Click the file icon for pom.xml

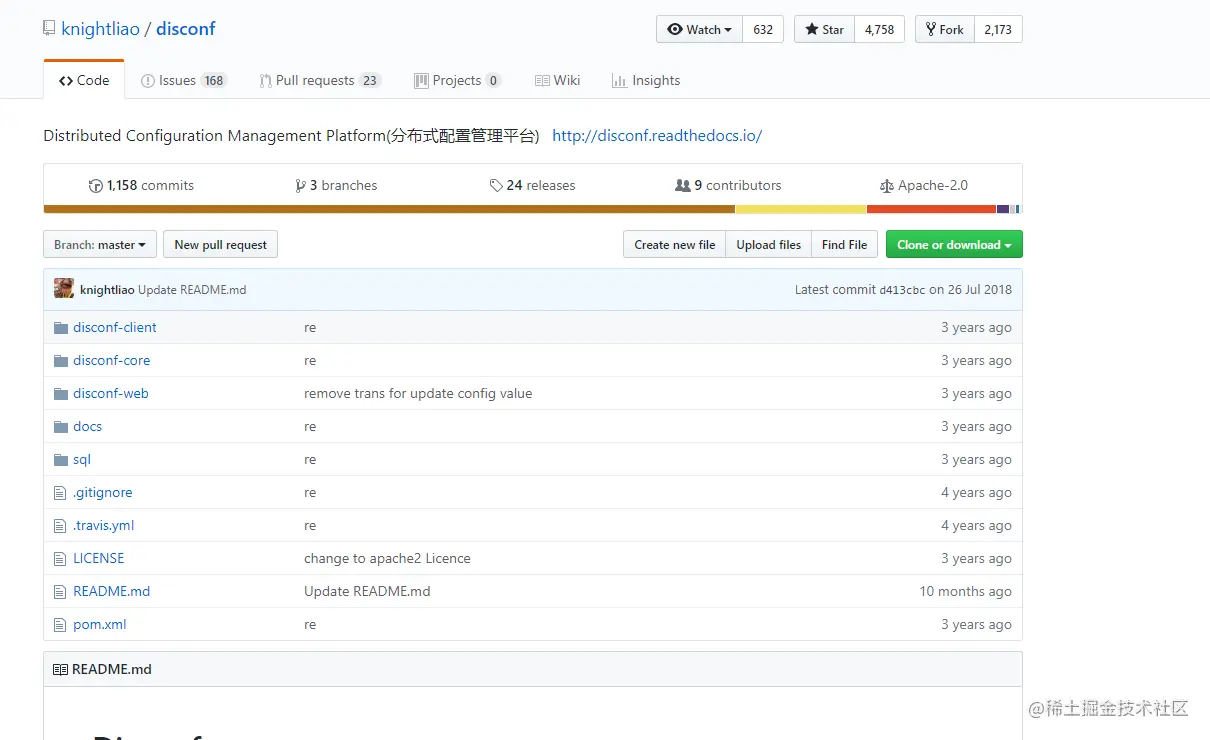[x=60, y=624]
